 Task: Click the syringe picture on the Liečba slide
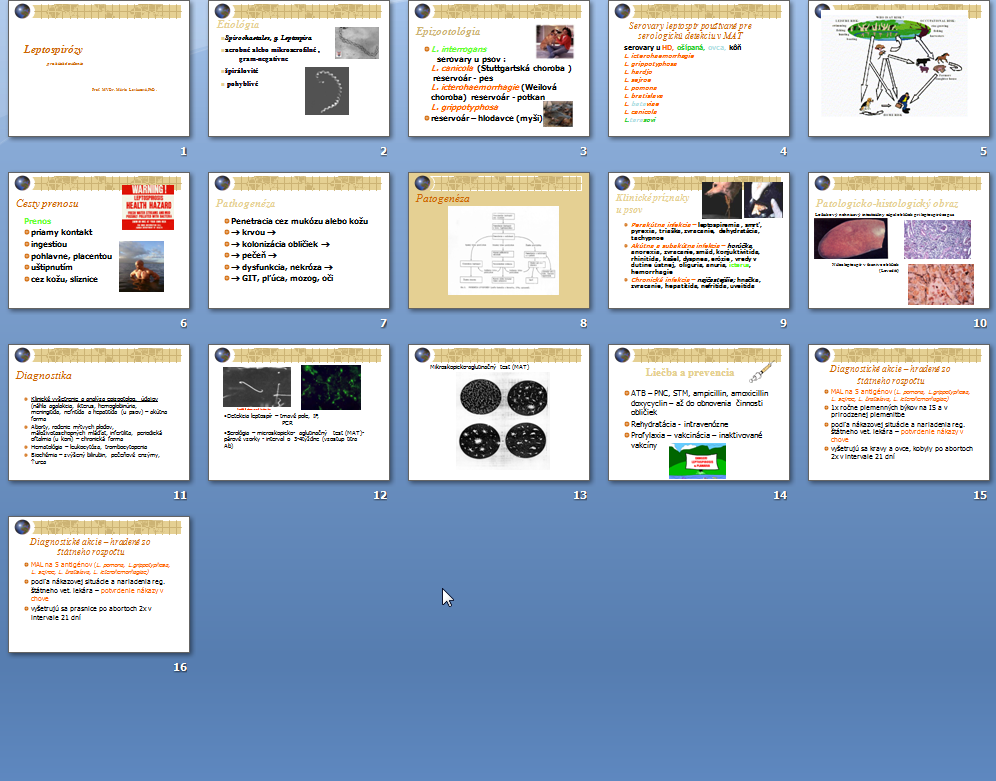point(762,372)
